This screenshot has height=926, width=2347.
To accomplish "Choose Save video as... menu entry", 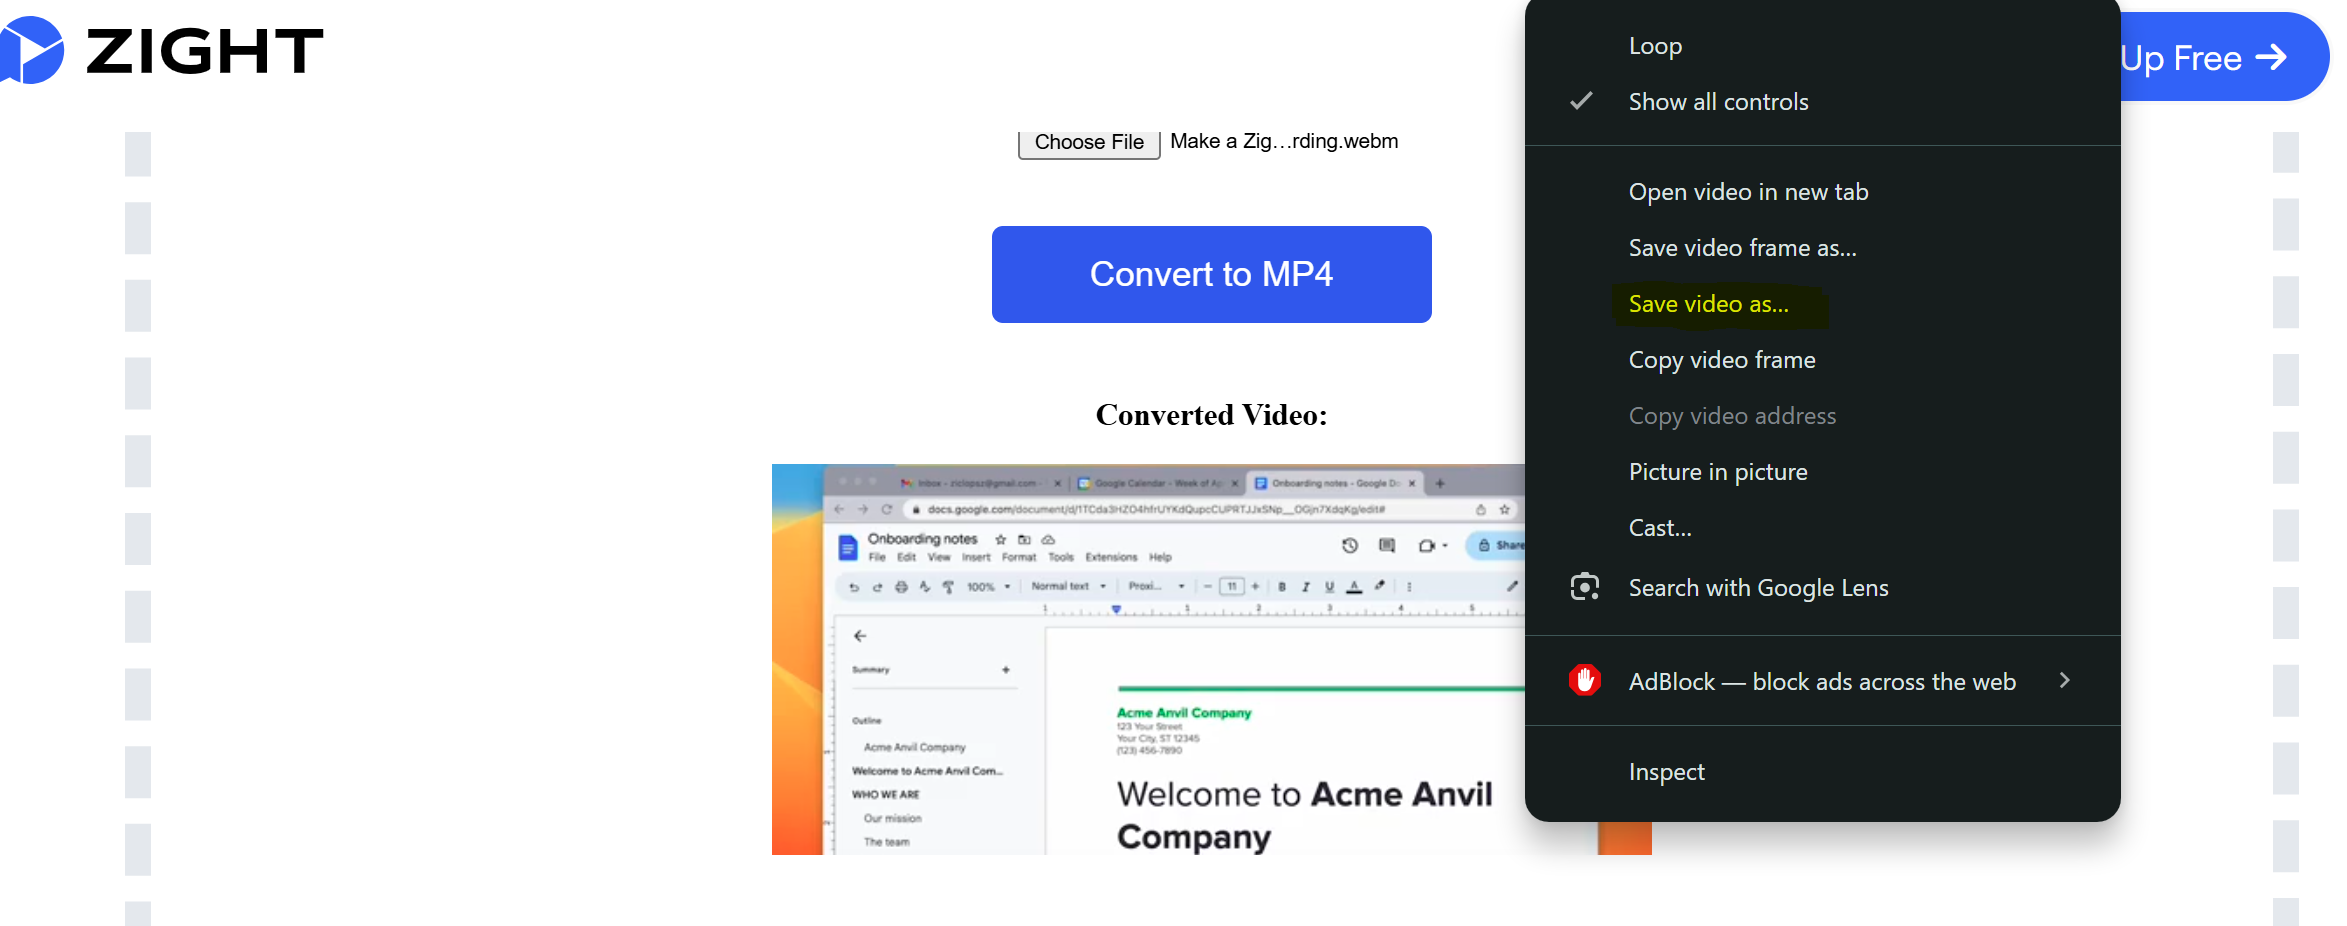I will point(1822,304).
